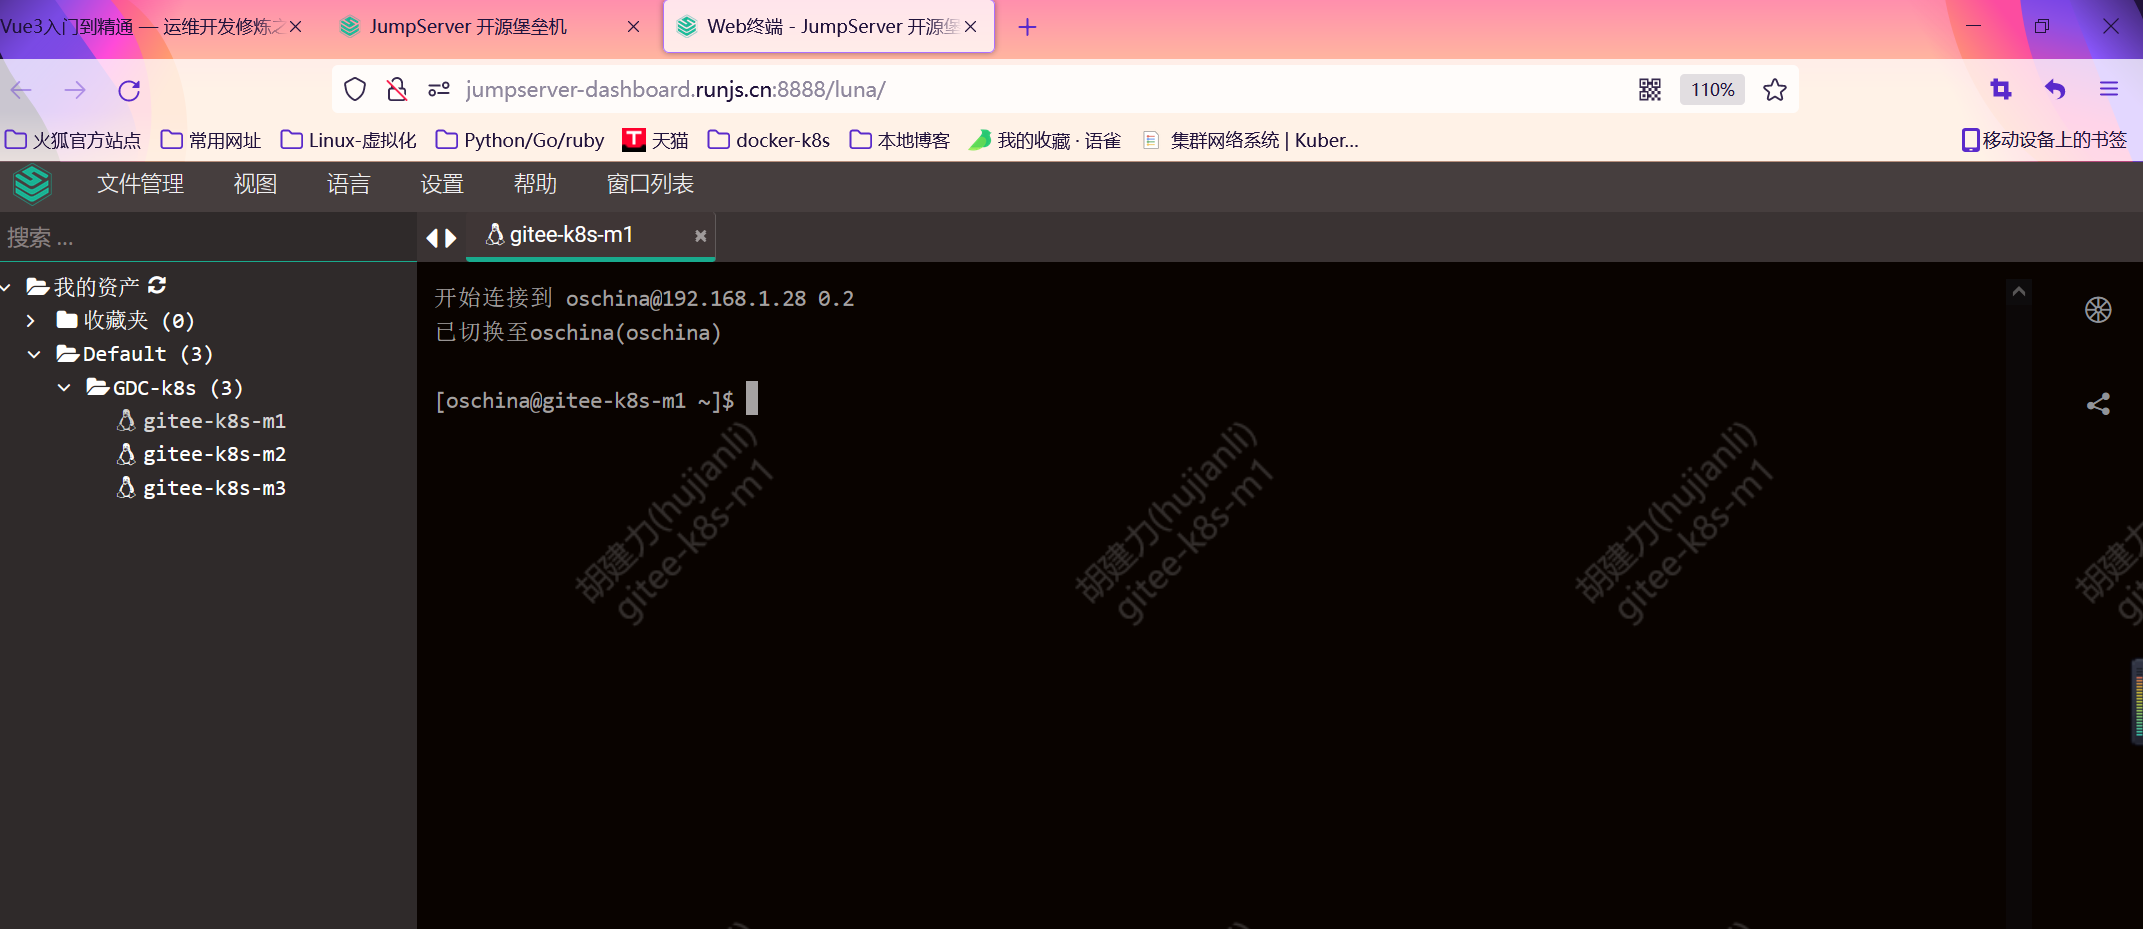Connect to asset gitee-k8s-m3
The image size is (2143, 929).
pyautogui.click(x=214, y=488)
